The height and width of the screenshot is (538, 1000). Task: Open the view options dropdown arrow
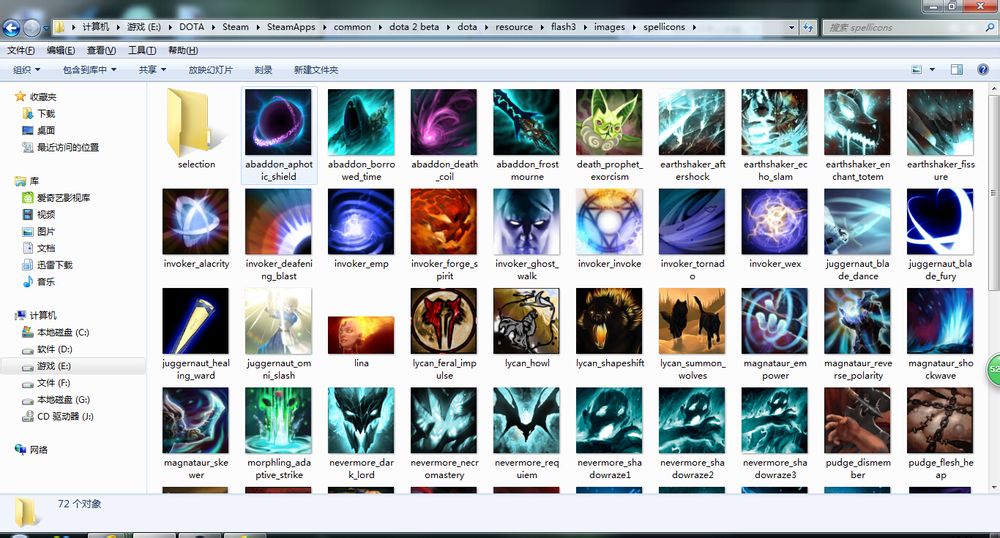tap(932, 69)
